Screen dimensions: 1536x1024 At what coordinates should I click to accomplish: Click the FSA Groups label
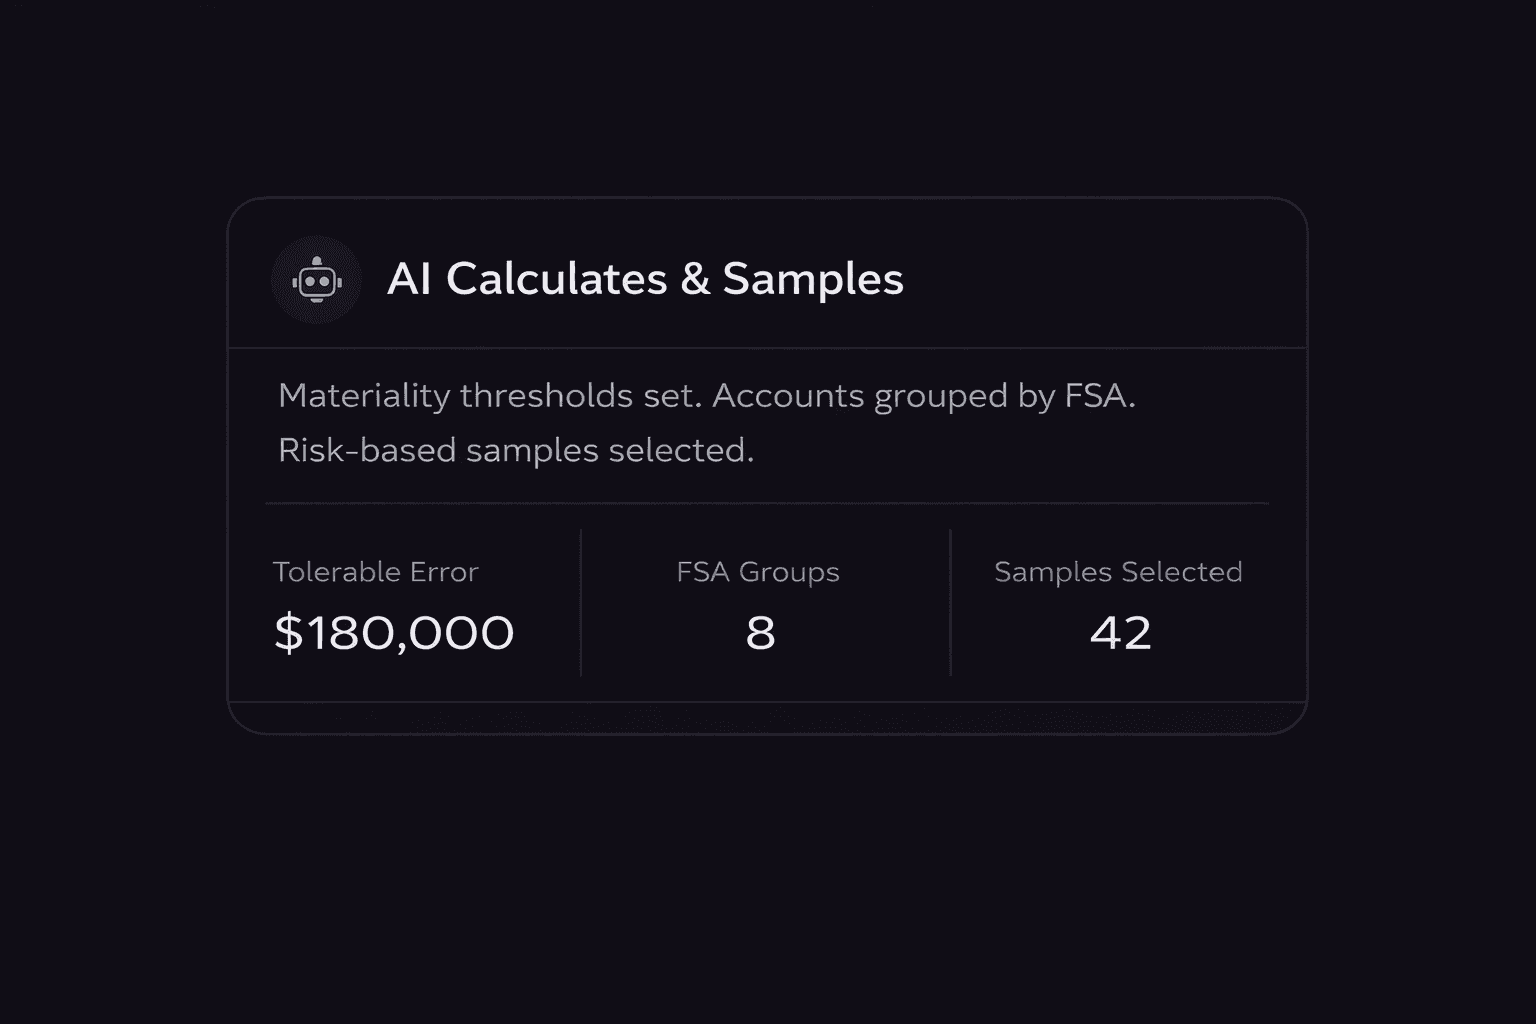coord(758,572)
